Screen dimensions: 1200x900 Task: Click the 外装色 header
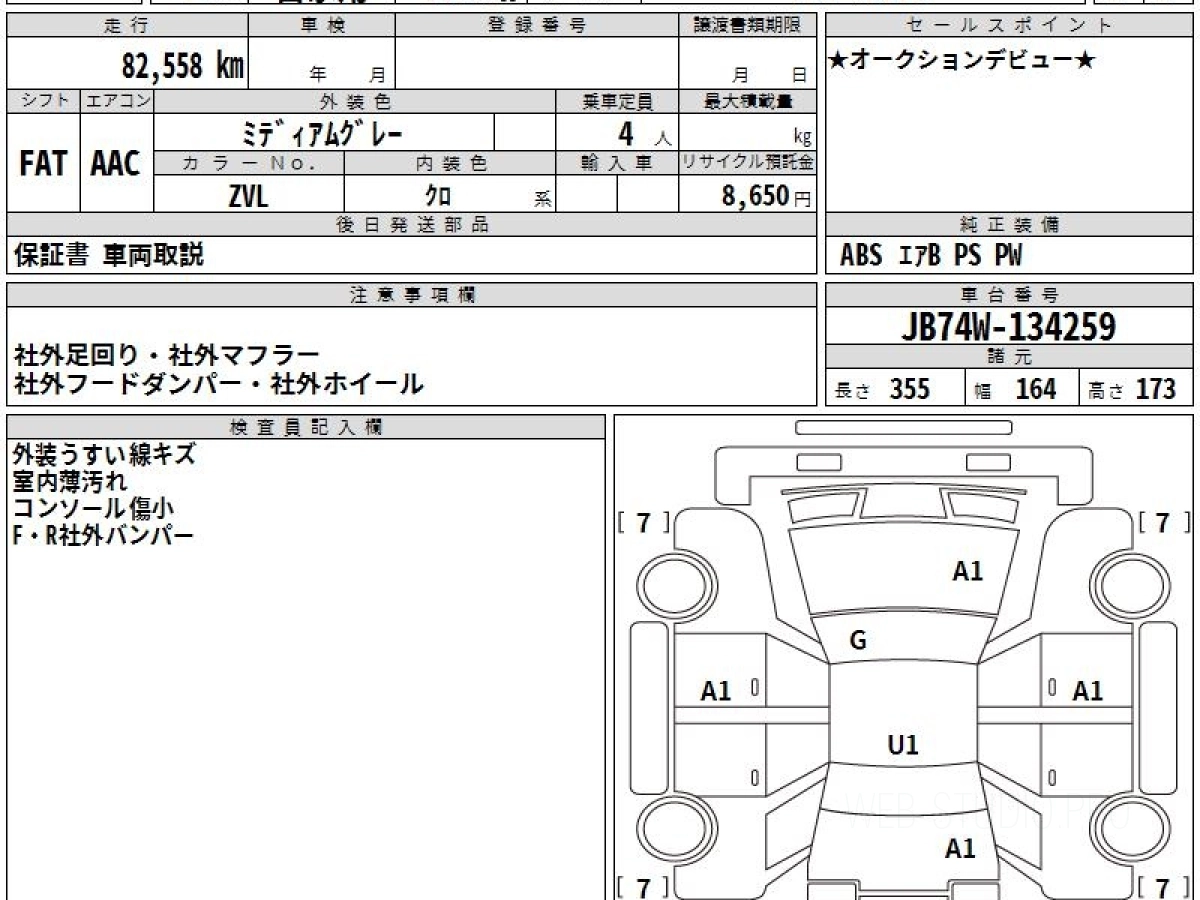(355, 101)
